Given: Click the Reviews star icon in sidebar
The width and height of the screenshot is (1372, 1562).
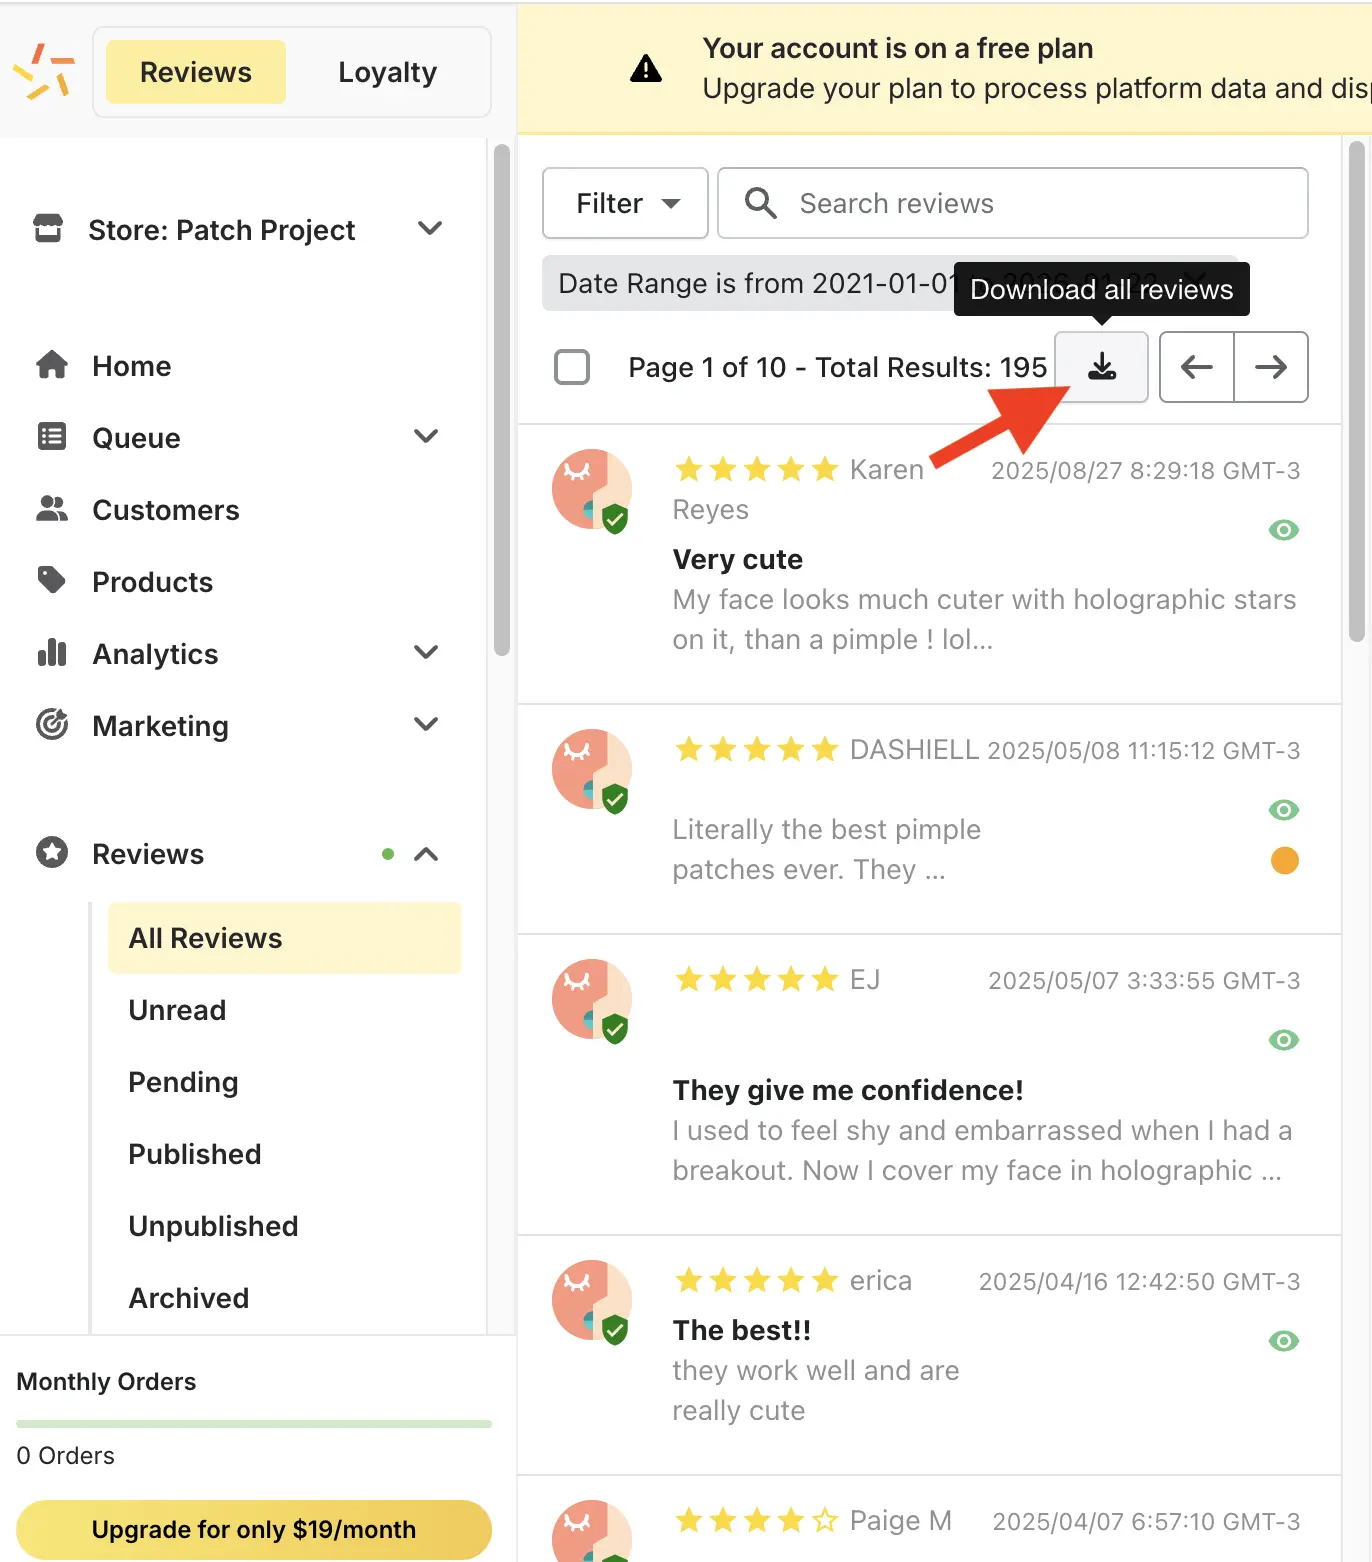Looking at the screenshot, I should (52, 853).
